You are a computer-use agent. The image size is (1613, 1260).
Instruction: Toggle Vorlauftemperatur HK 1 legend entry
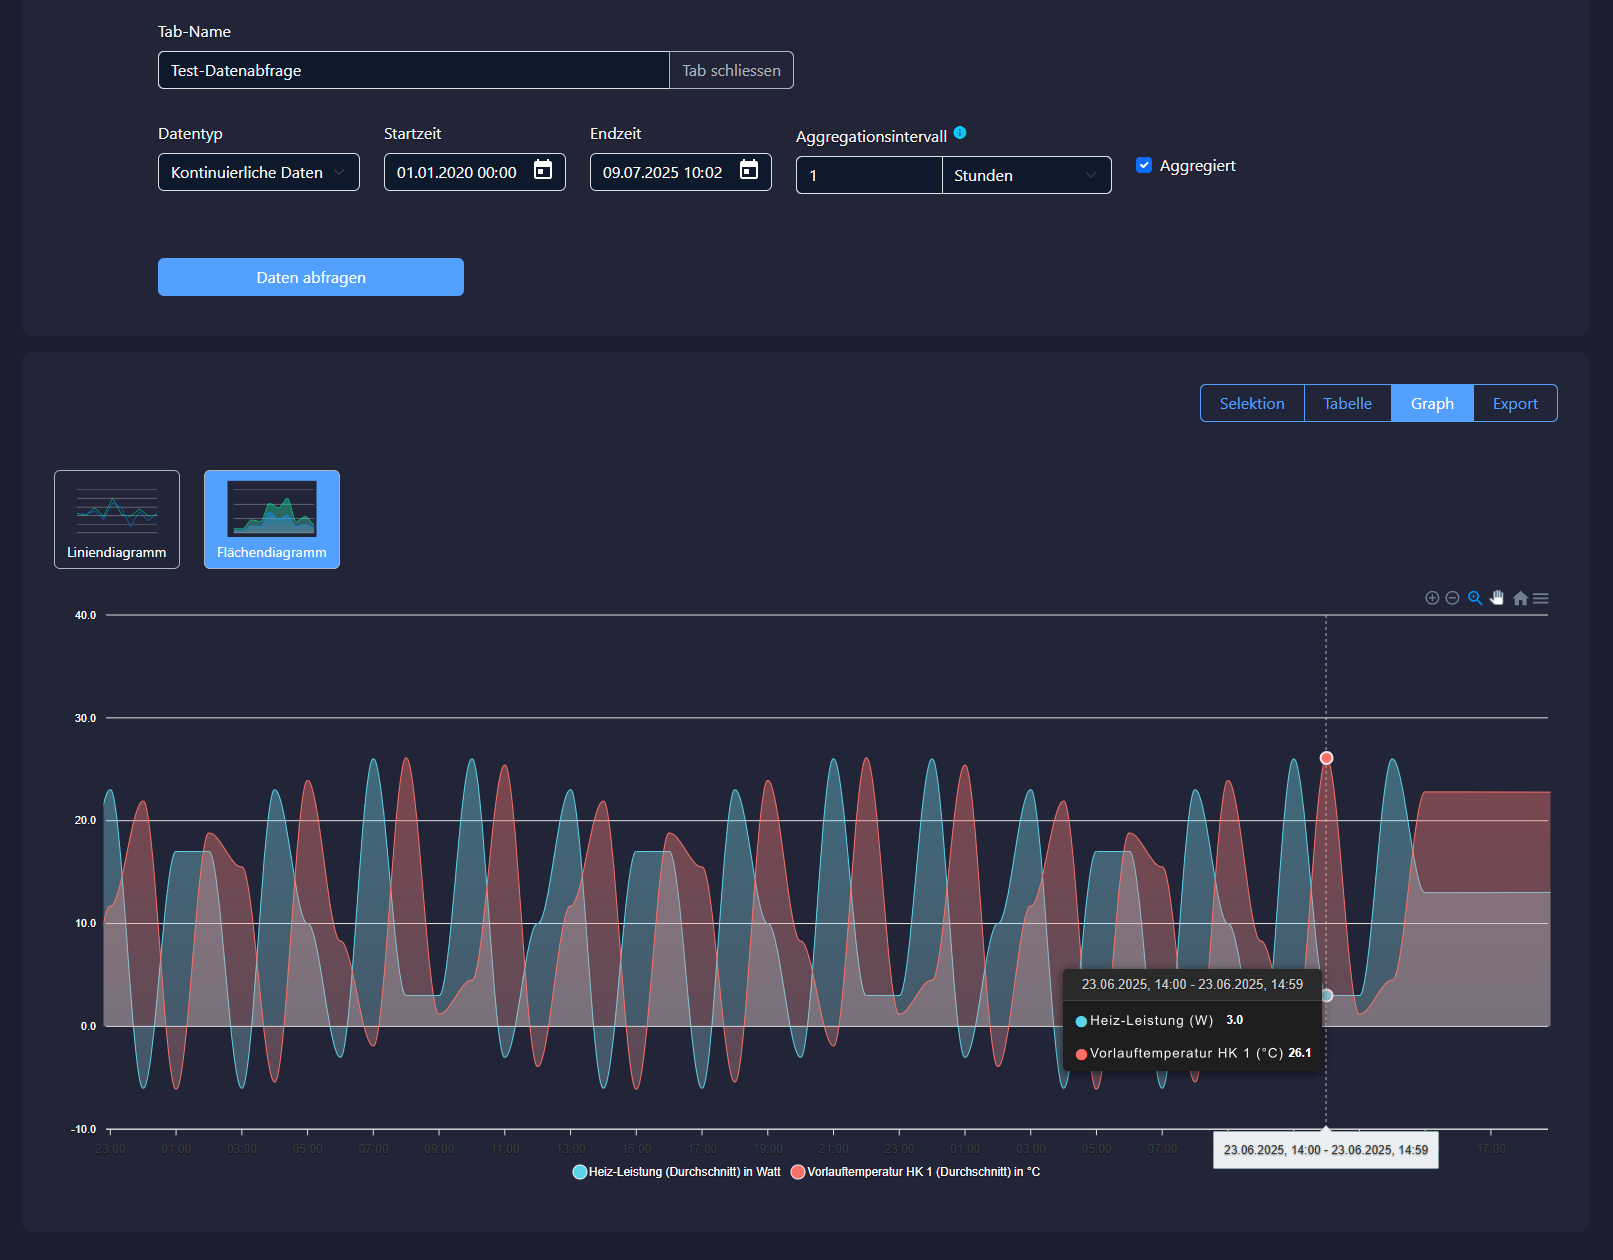[x=915, y=1172]
